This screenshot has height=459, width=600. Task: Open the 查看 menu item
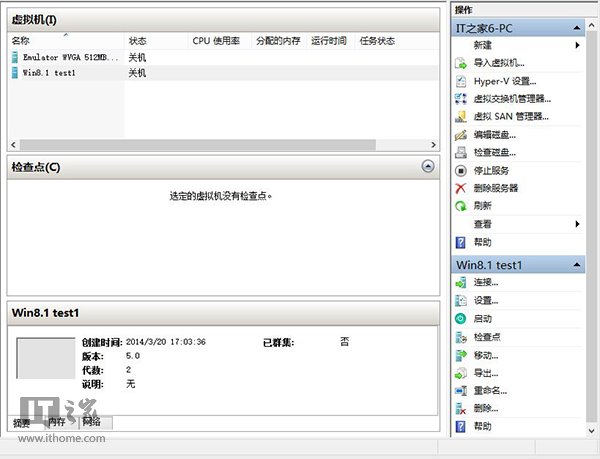pos(482,224)
